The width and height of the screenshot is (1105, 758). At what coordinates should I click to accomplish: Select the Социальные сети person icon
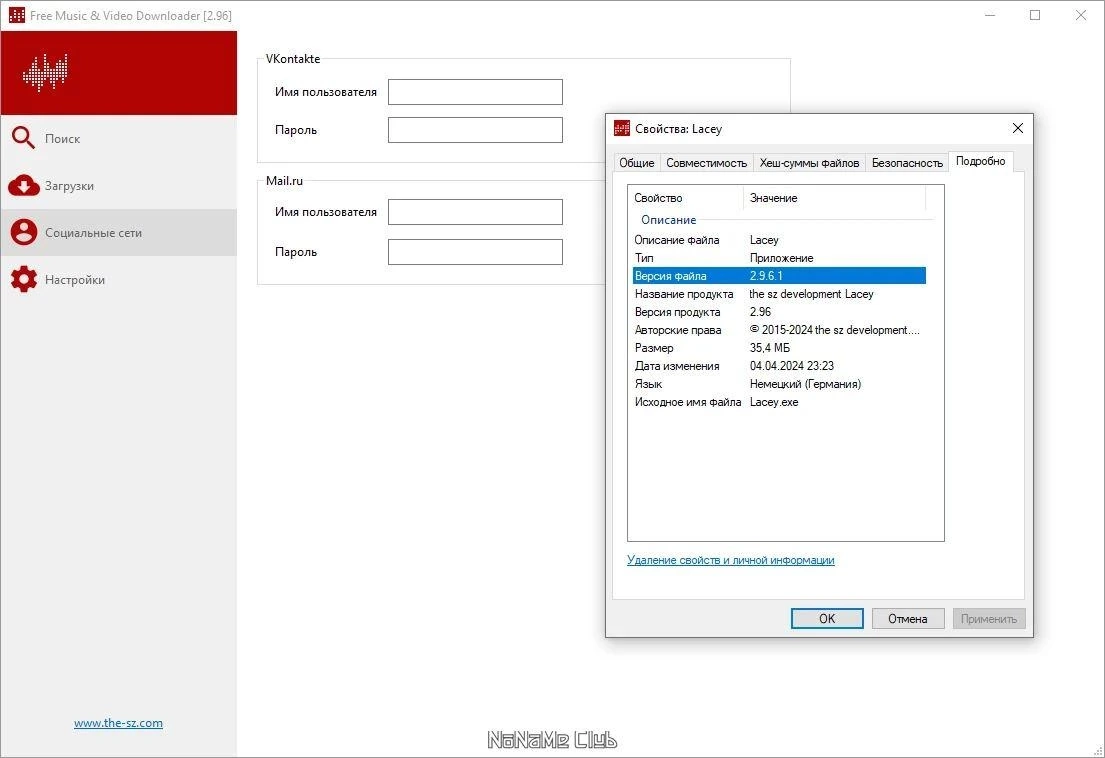pos(23,232)
